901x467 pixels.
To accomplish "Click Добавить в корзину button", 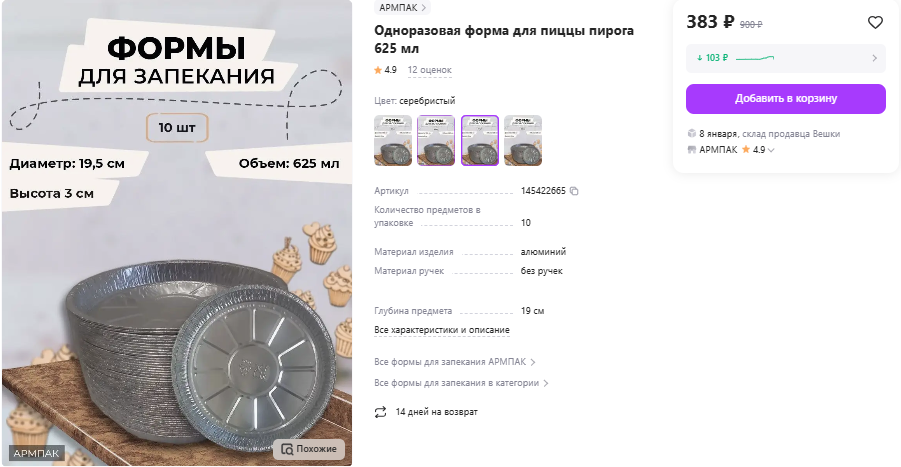I will click(x=786, y=99).
